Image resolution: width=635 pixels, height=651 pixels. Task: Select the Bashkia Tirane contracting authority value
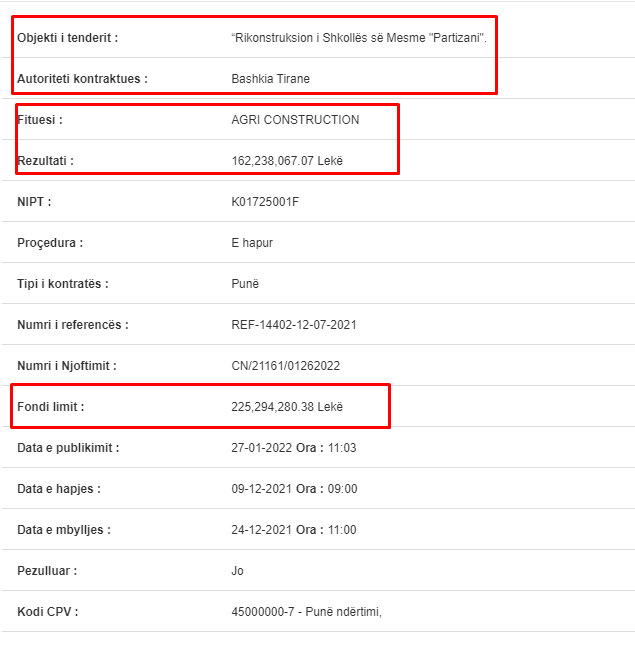point(270,78)
